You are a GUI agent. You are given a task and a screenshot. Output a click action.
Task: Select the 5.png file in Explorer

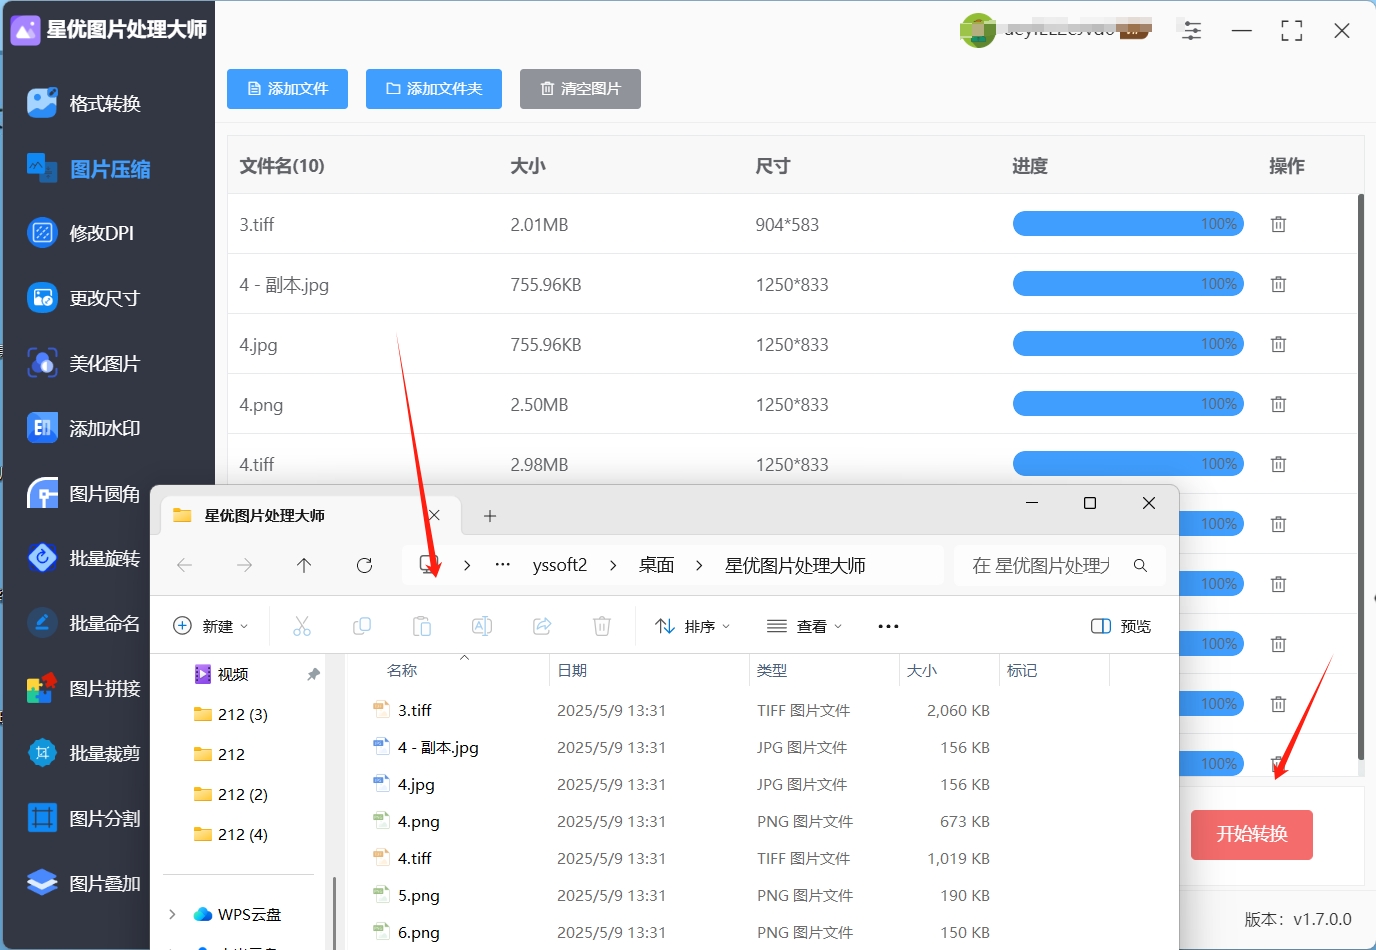point(418,896)
